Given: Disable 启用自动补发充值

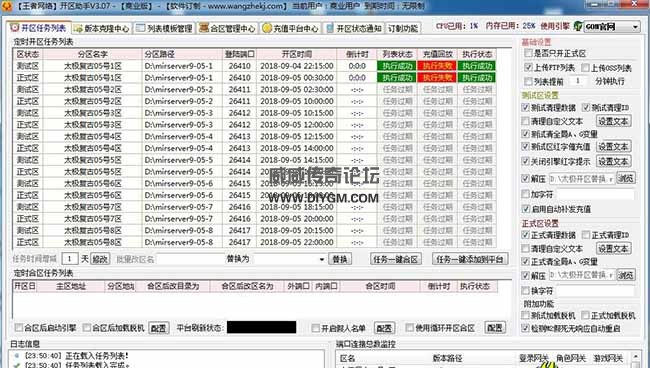Looking at the screenshot, I should (x=526, y=209).
